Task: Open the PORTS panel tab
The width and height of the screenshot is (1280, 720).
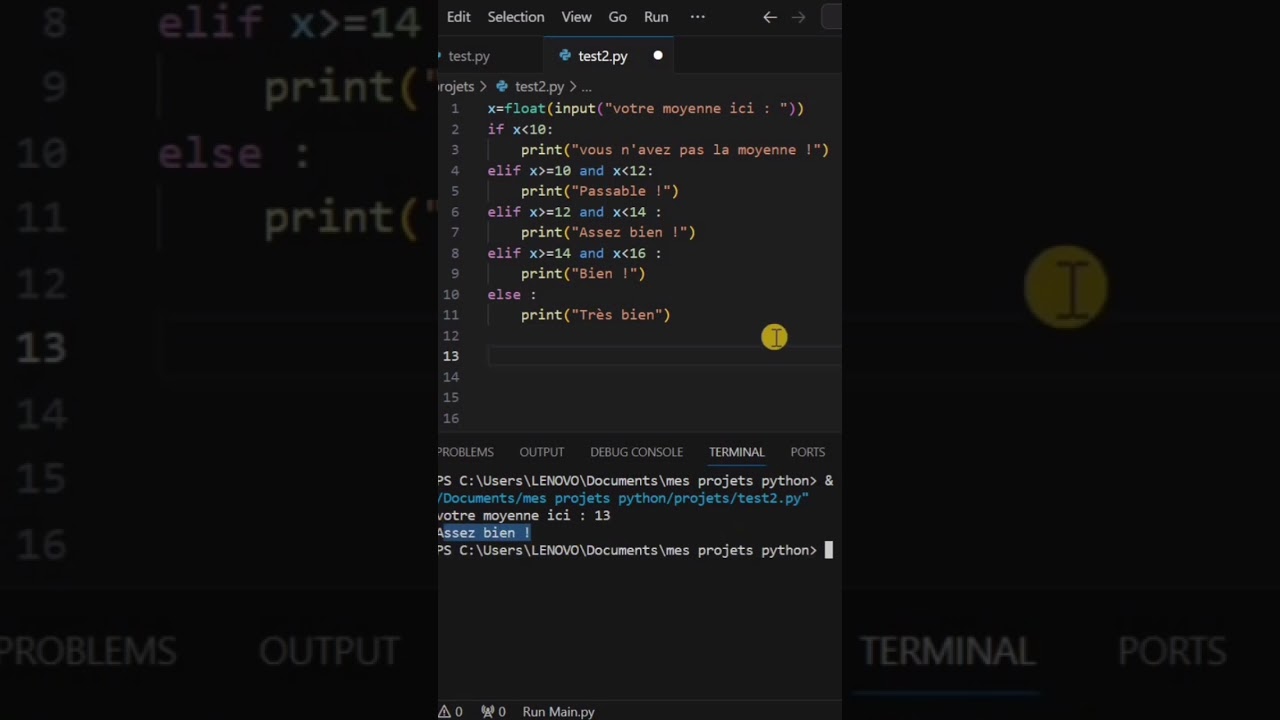Action: point(808,452)
